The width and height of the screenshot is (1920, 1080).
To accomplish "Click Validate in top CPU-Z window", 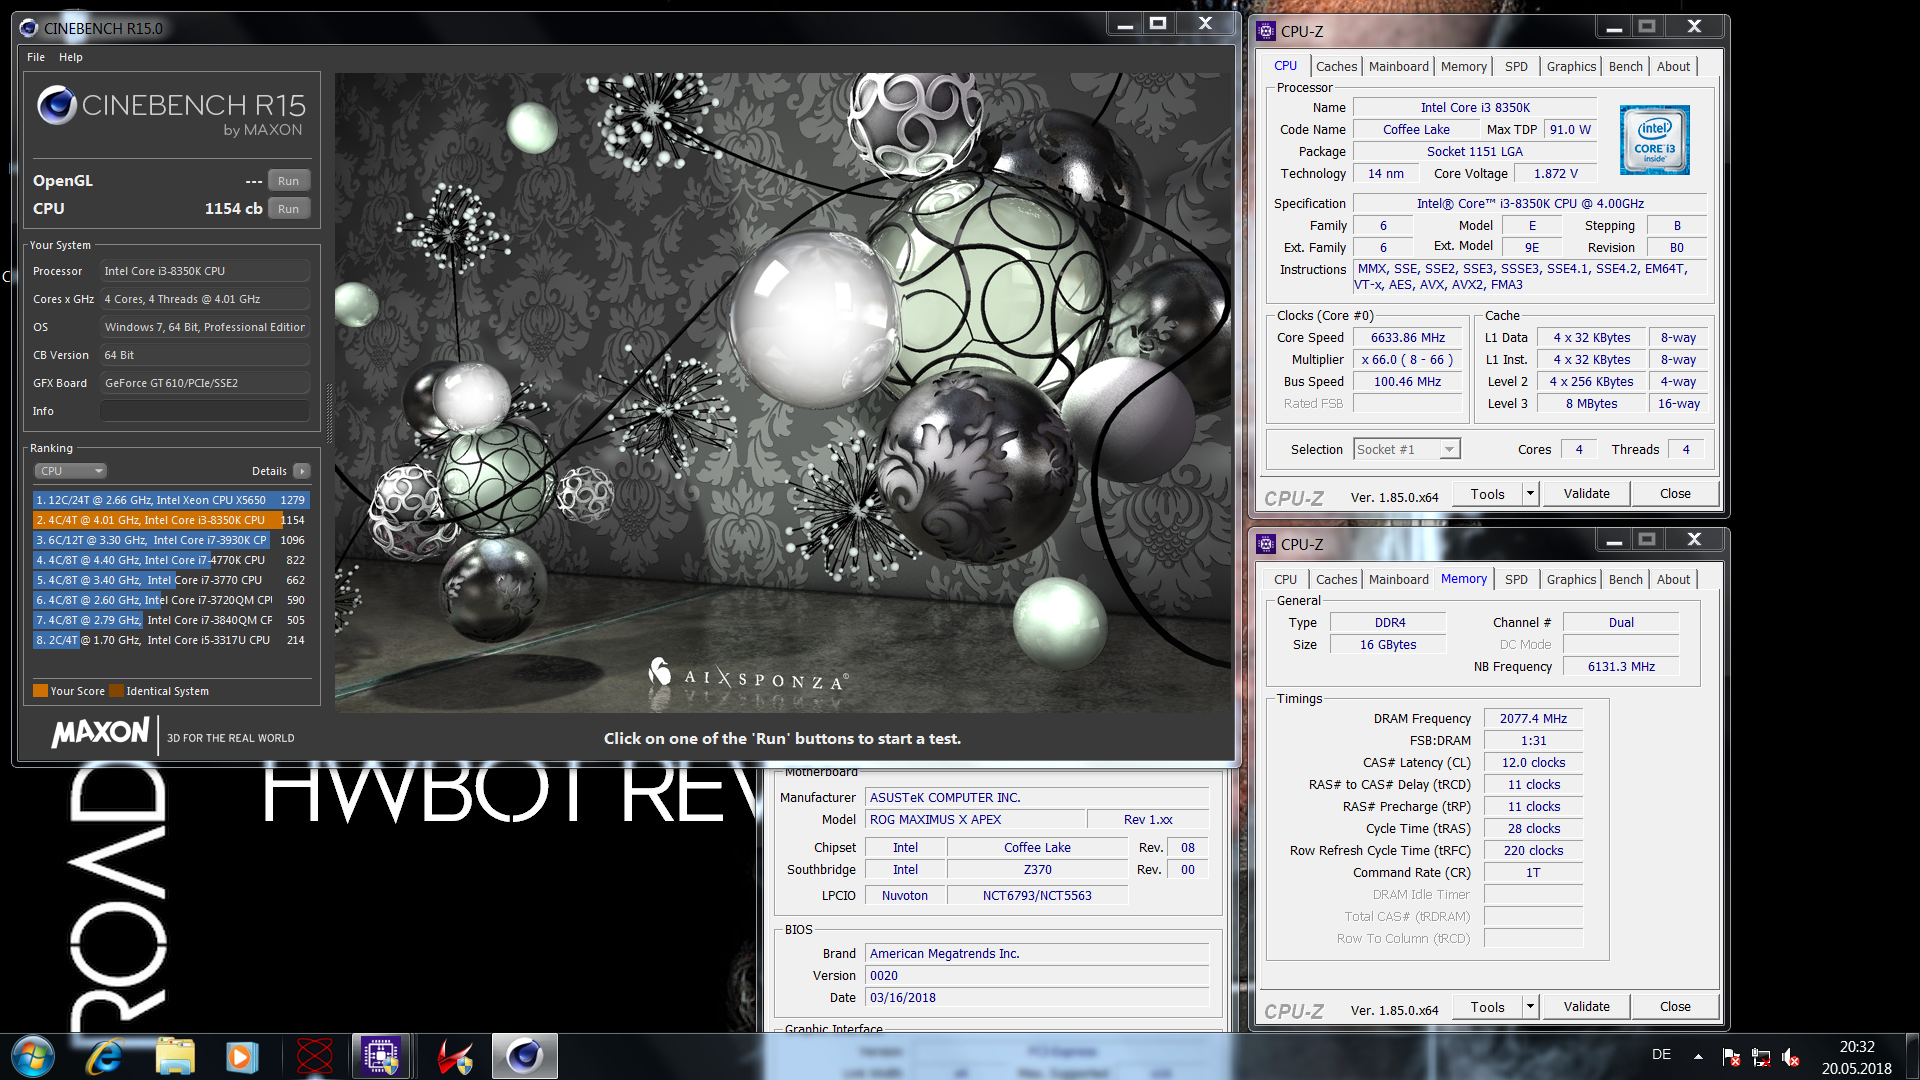I will click(1586, 494).
